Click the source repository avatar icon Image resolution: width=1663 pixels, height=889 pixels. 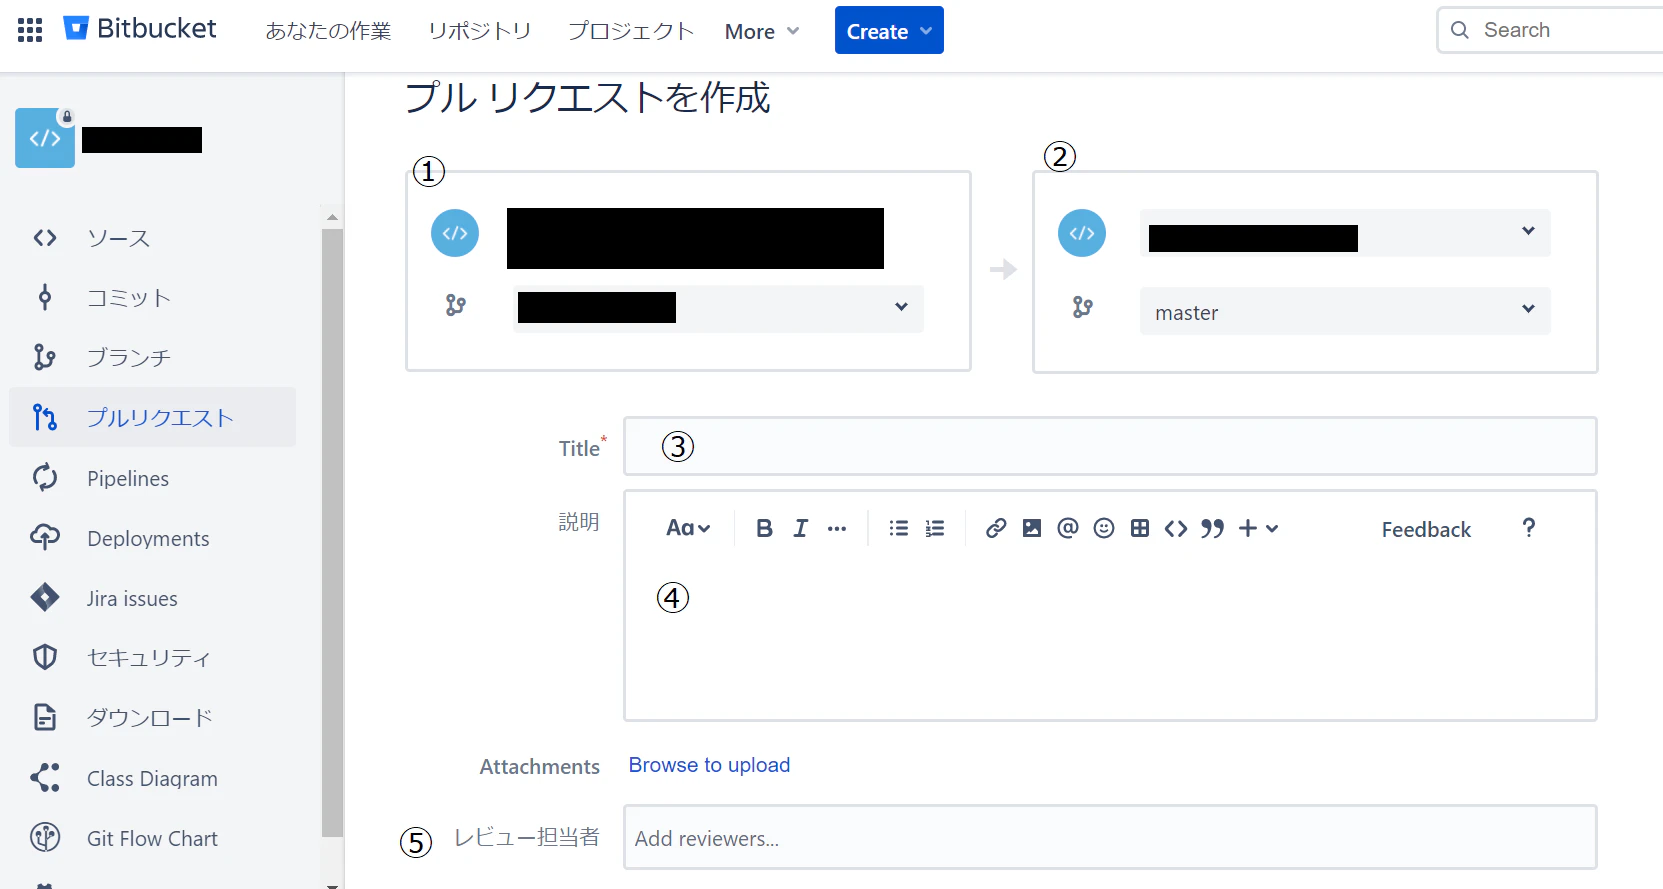(455, 233)
